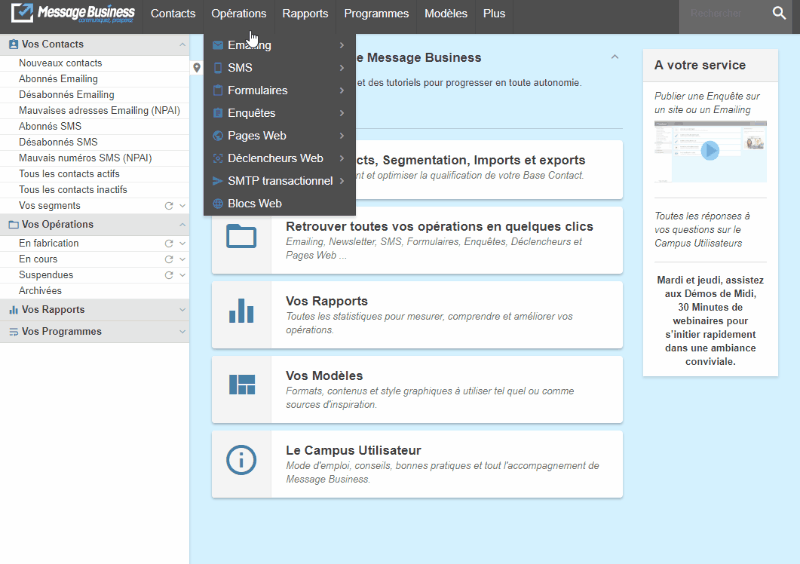
Task: Click the SMTP transactionnel arrow icon
Action: coord(218,181)
